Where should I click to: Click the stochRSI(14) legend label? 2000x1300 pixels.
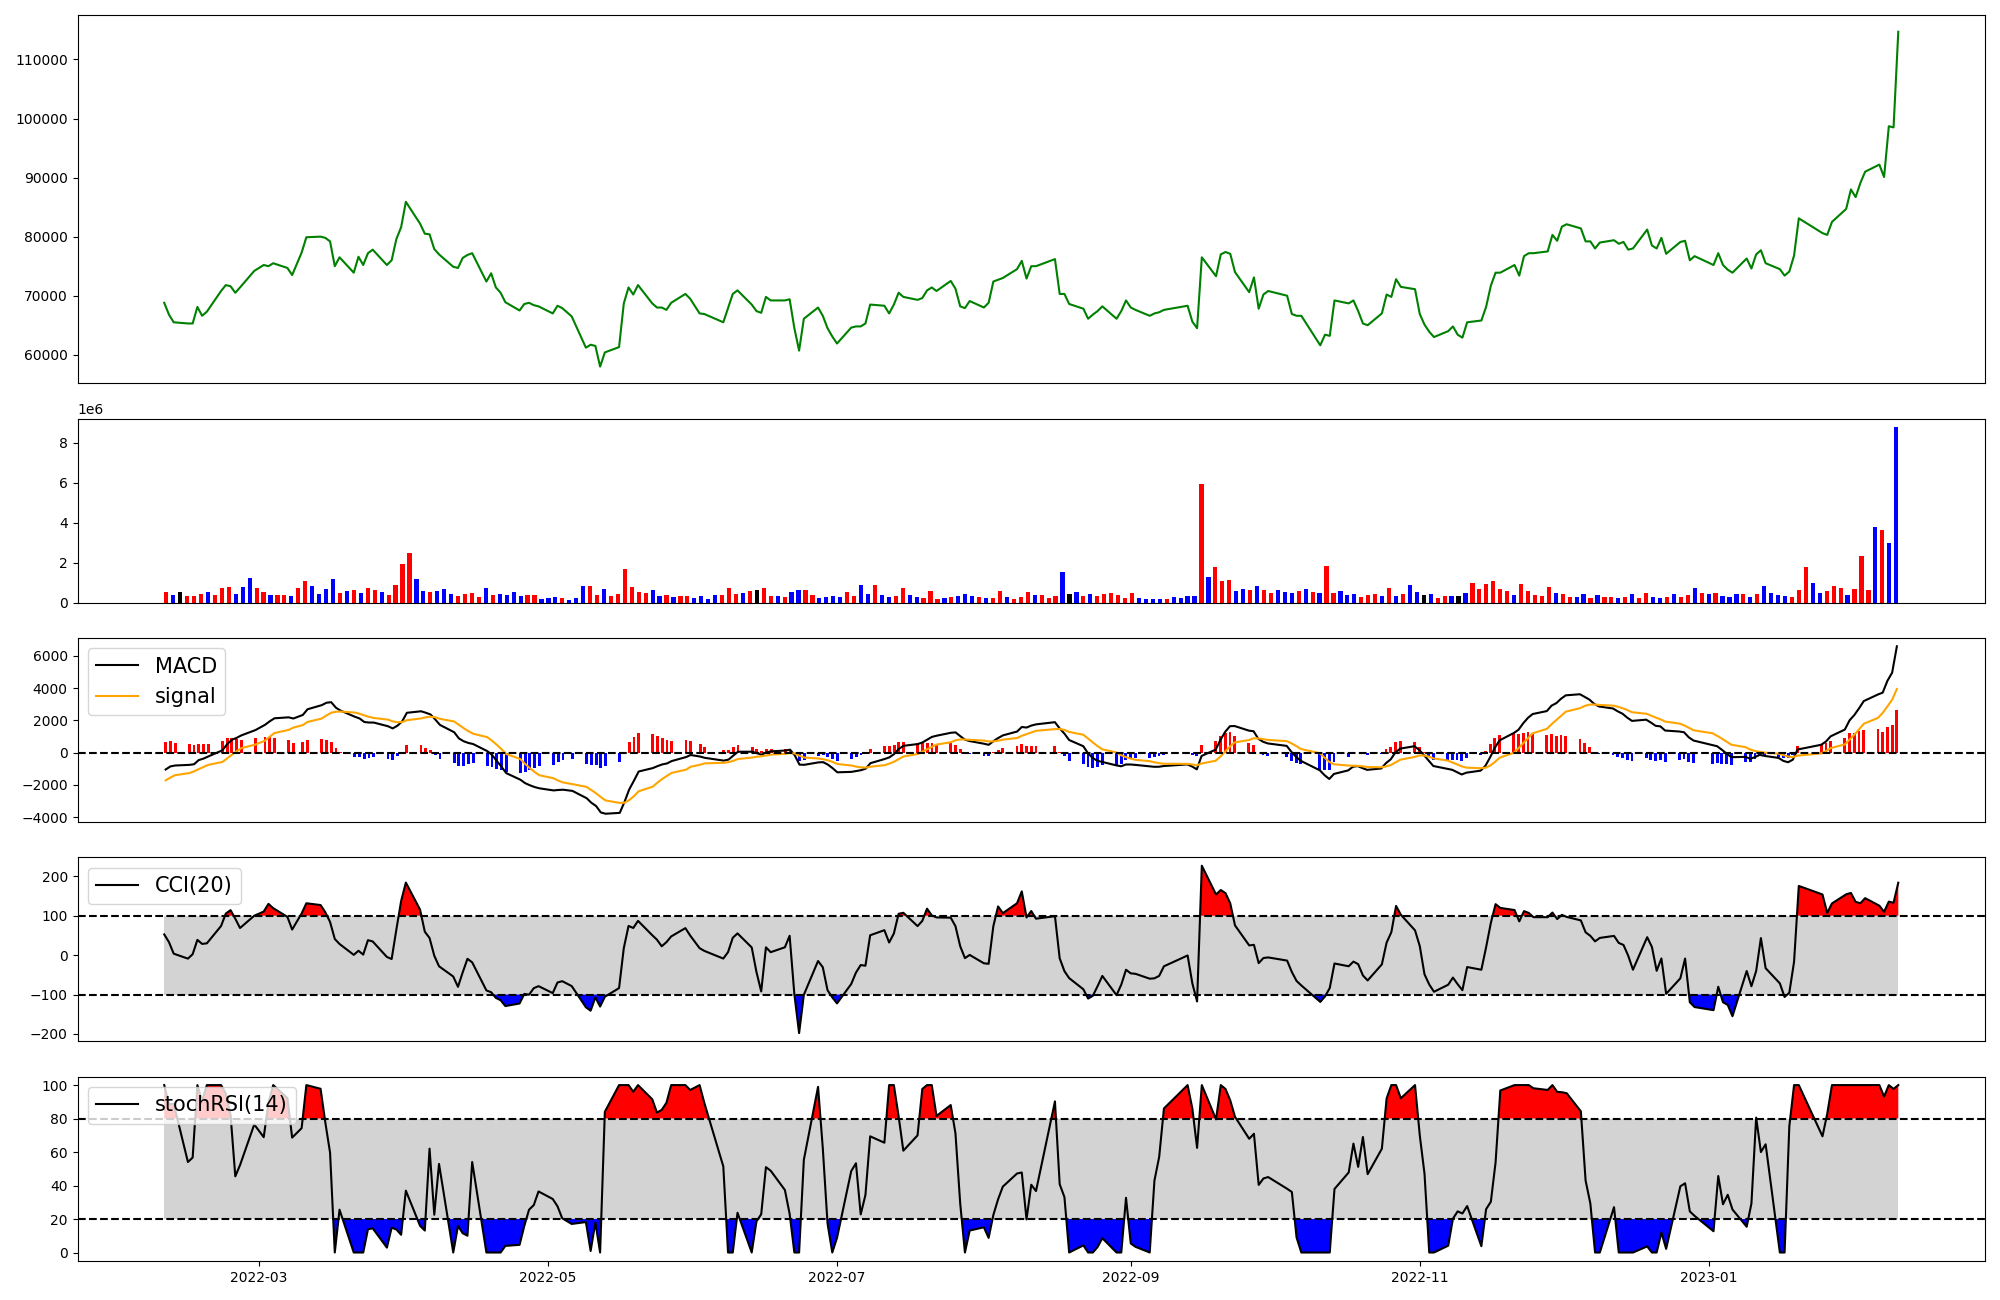tap(220, 1104)
